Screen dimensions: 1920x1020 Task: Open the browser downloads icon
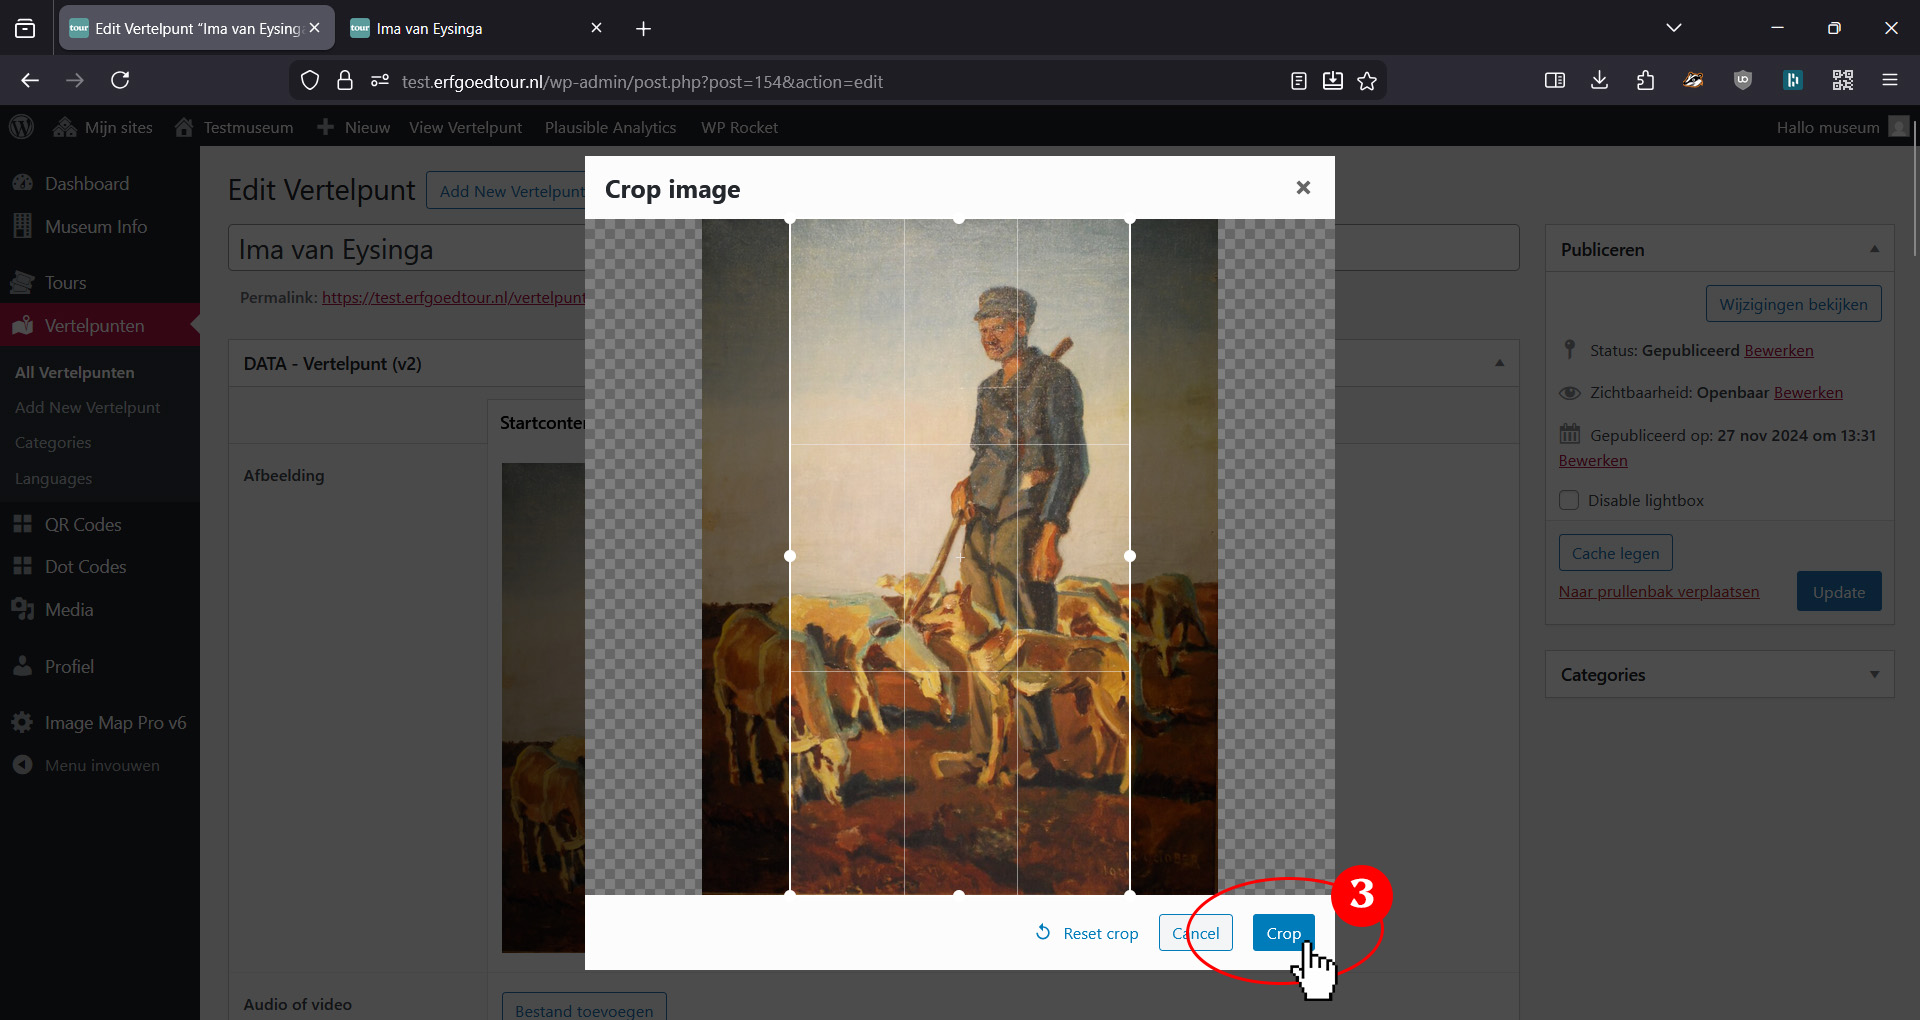pos(1599,80)
